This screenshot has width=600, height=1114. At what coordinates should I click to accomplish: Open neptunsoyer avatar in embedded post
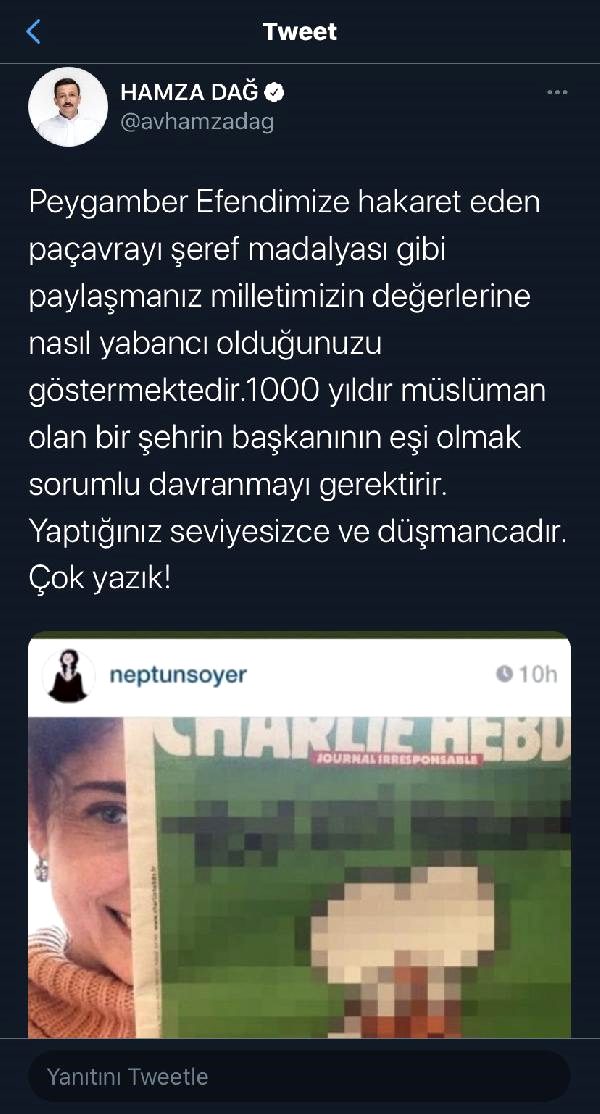click(x=68, y=675)
